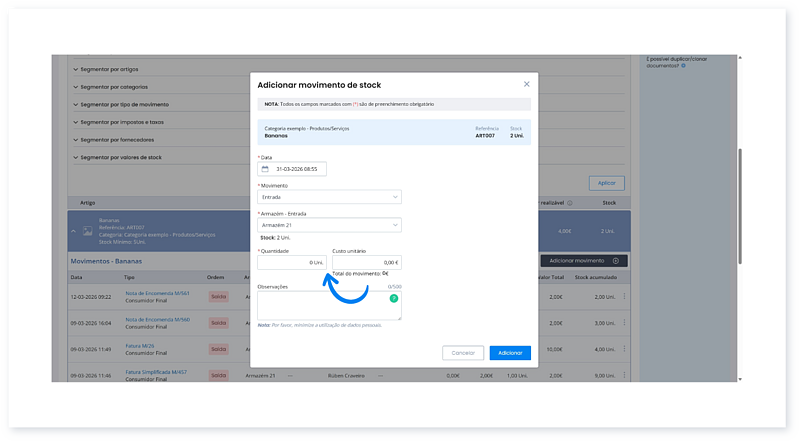
Task: Open the Movimento dropdown set to Entrada
Action: (329, 197)
